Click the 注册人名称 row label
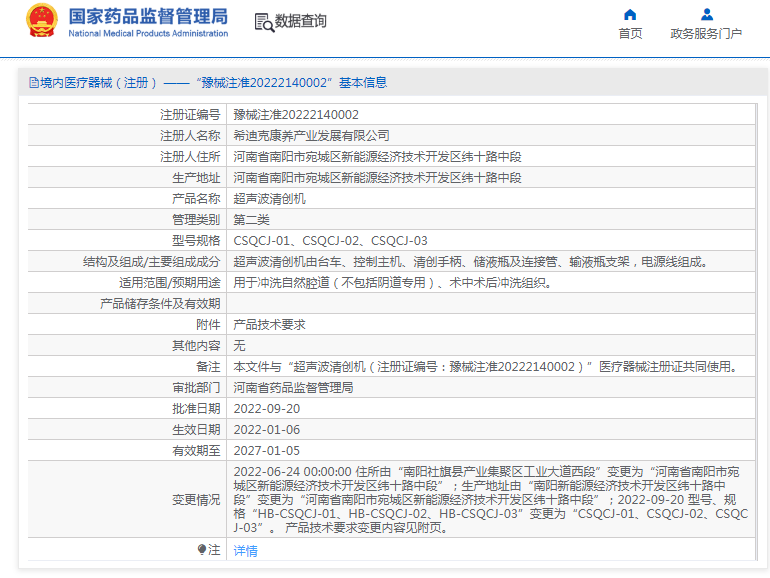 click(x=190, y=136)
